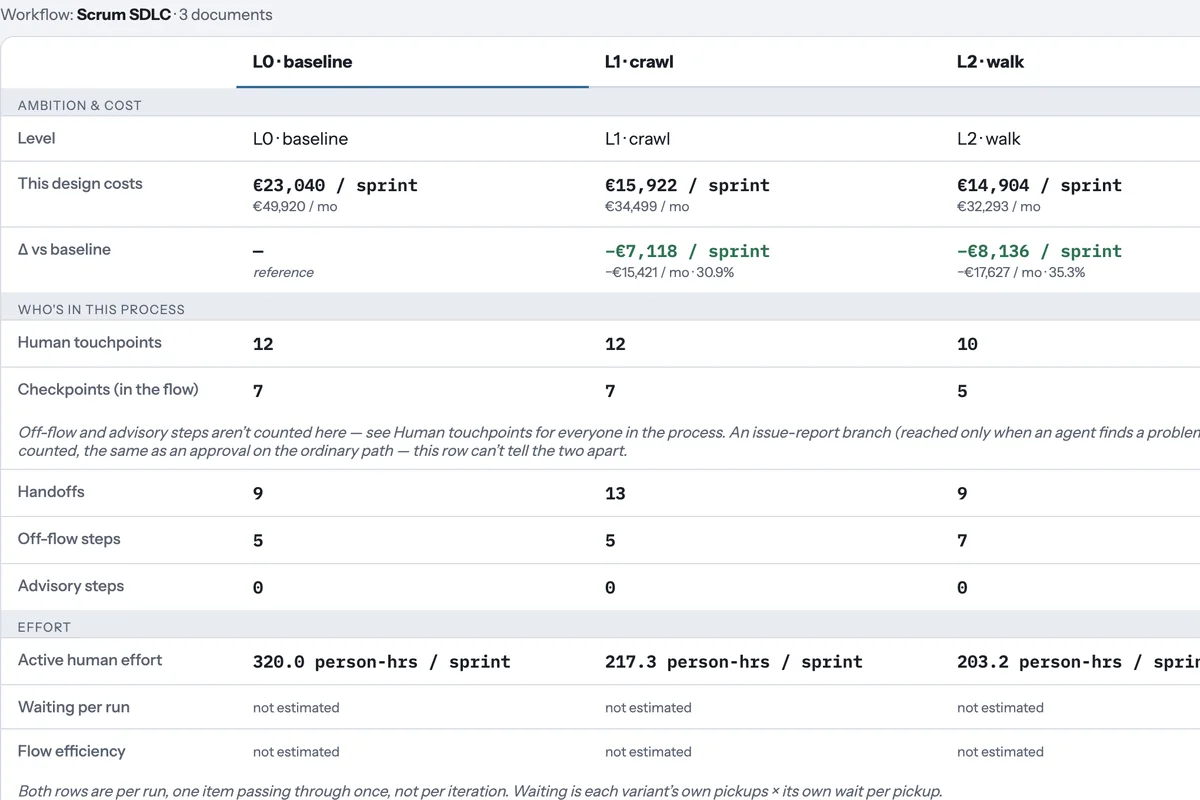Click the '€49,920 / mo' monthly cost

point(295,207)
